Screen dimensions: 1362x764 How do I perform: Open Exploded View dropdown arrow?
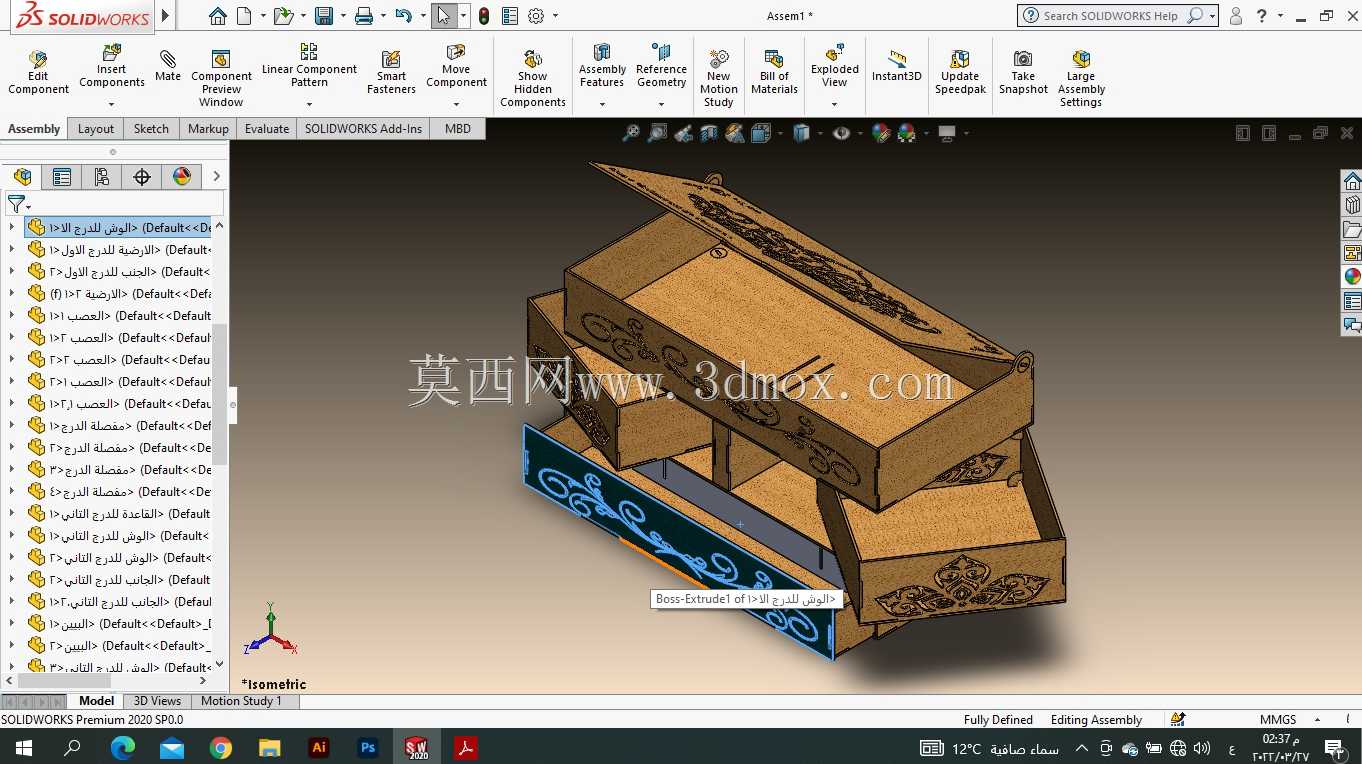click(x=835, y=103)
